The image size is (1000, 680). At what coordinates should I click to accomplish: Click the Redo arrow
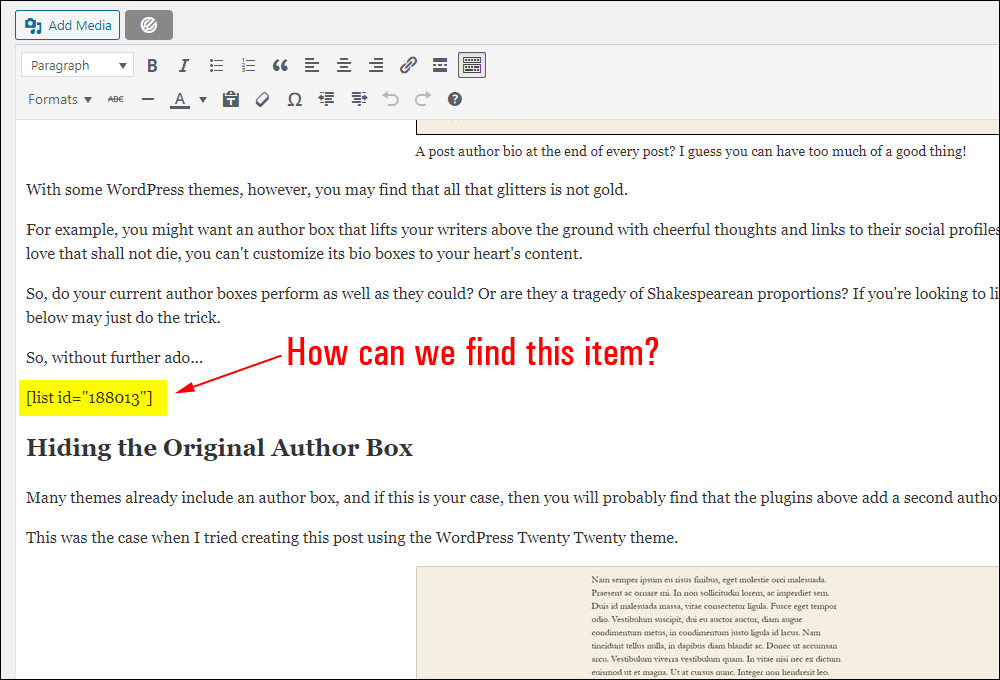click(423, 100)
